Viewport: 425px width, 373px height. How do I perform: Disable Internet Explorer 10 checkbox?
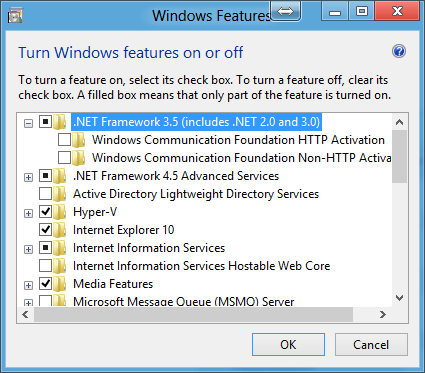point(45,230)
